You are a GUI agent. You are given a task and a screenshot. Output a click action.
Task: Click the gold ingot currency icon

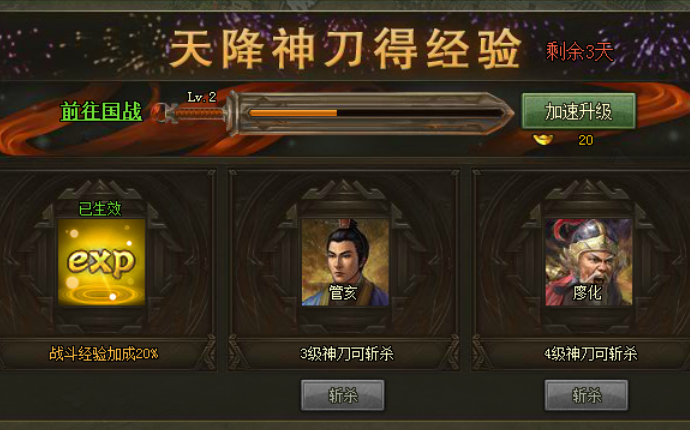tap(543, 140)
